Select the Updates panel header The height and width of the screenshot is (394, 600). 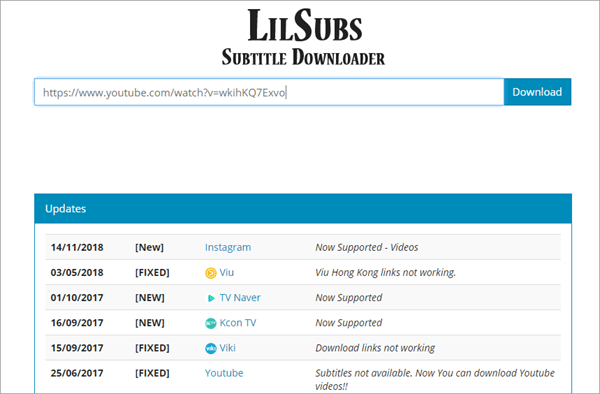tap(303, 208)
